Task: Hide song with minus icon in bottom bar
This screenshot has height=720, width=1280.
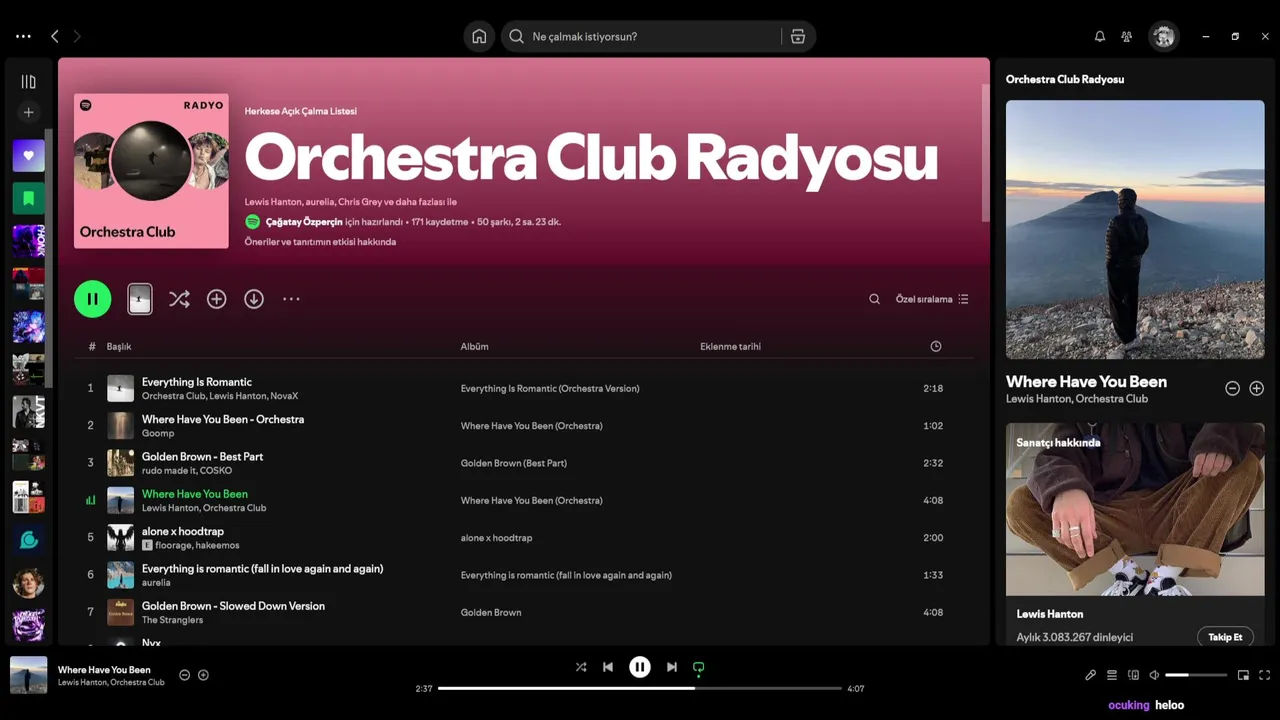Action: [184, 675]
